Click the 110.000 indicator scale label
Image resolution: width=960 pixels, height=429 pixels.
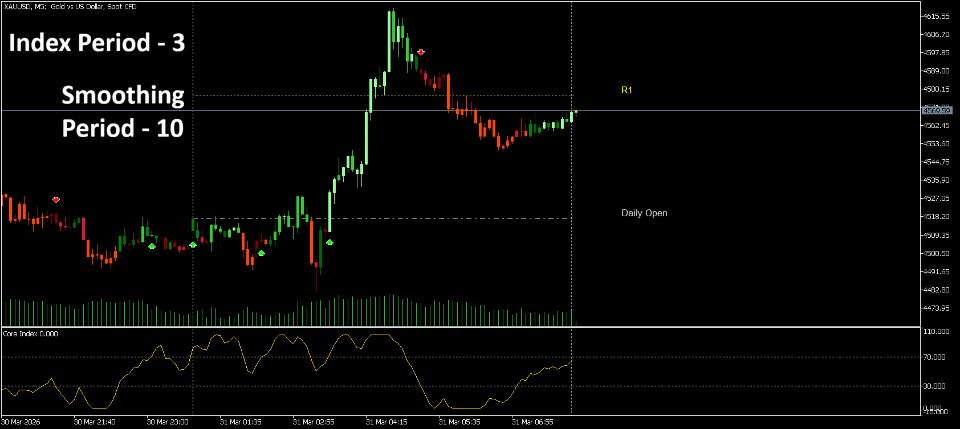pos(937,332)
